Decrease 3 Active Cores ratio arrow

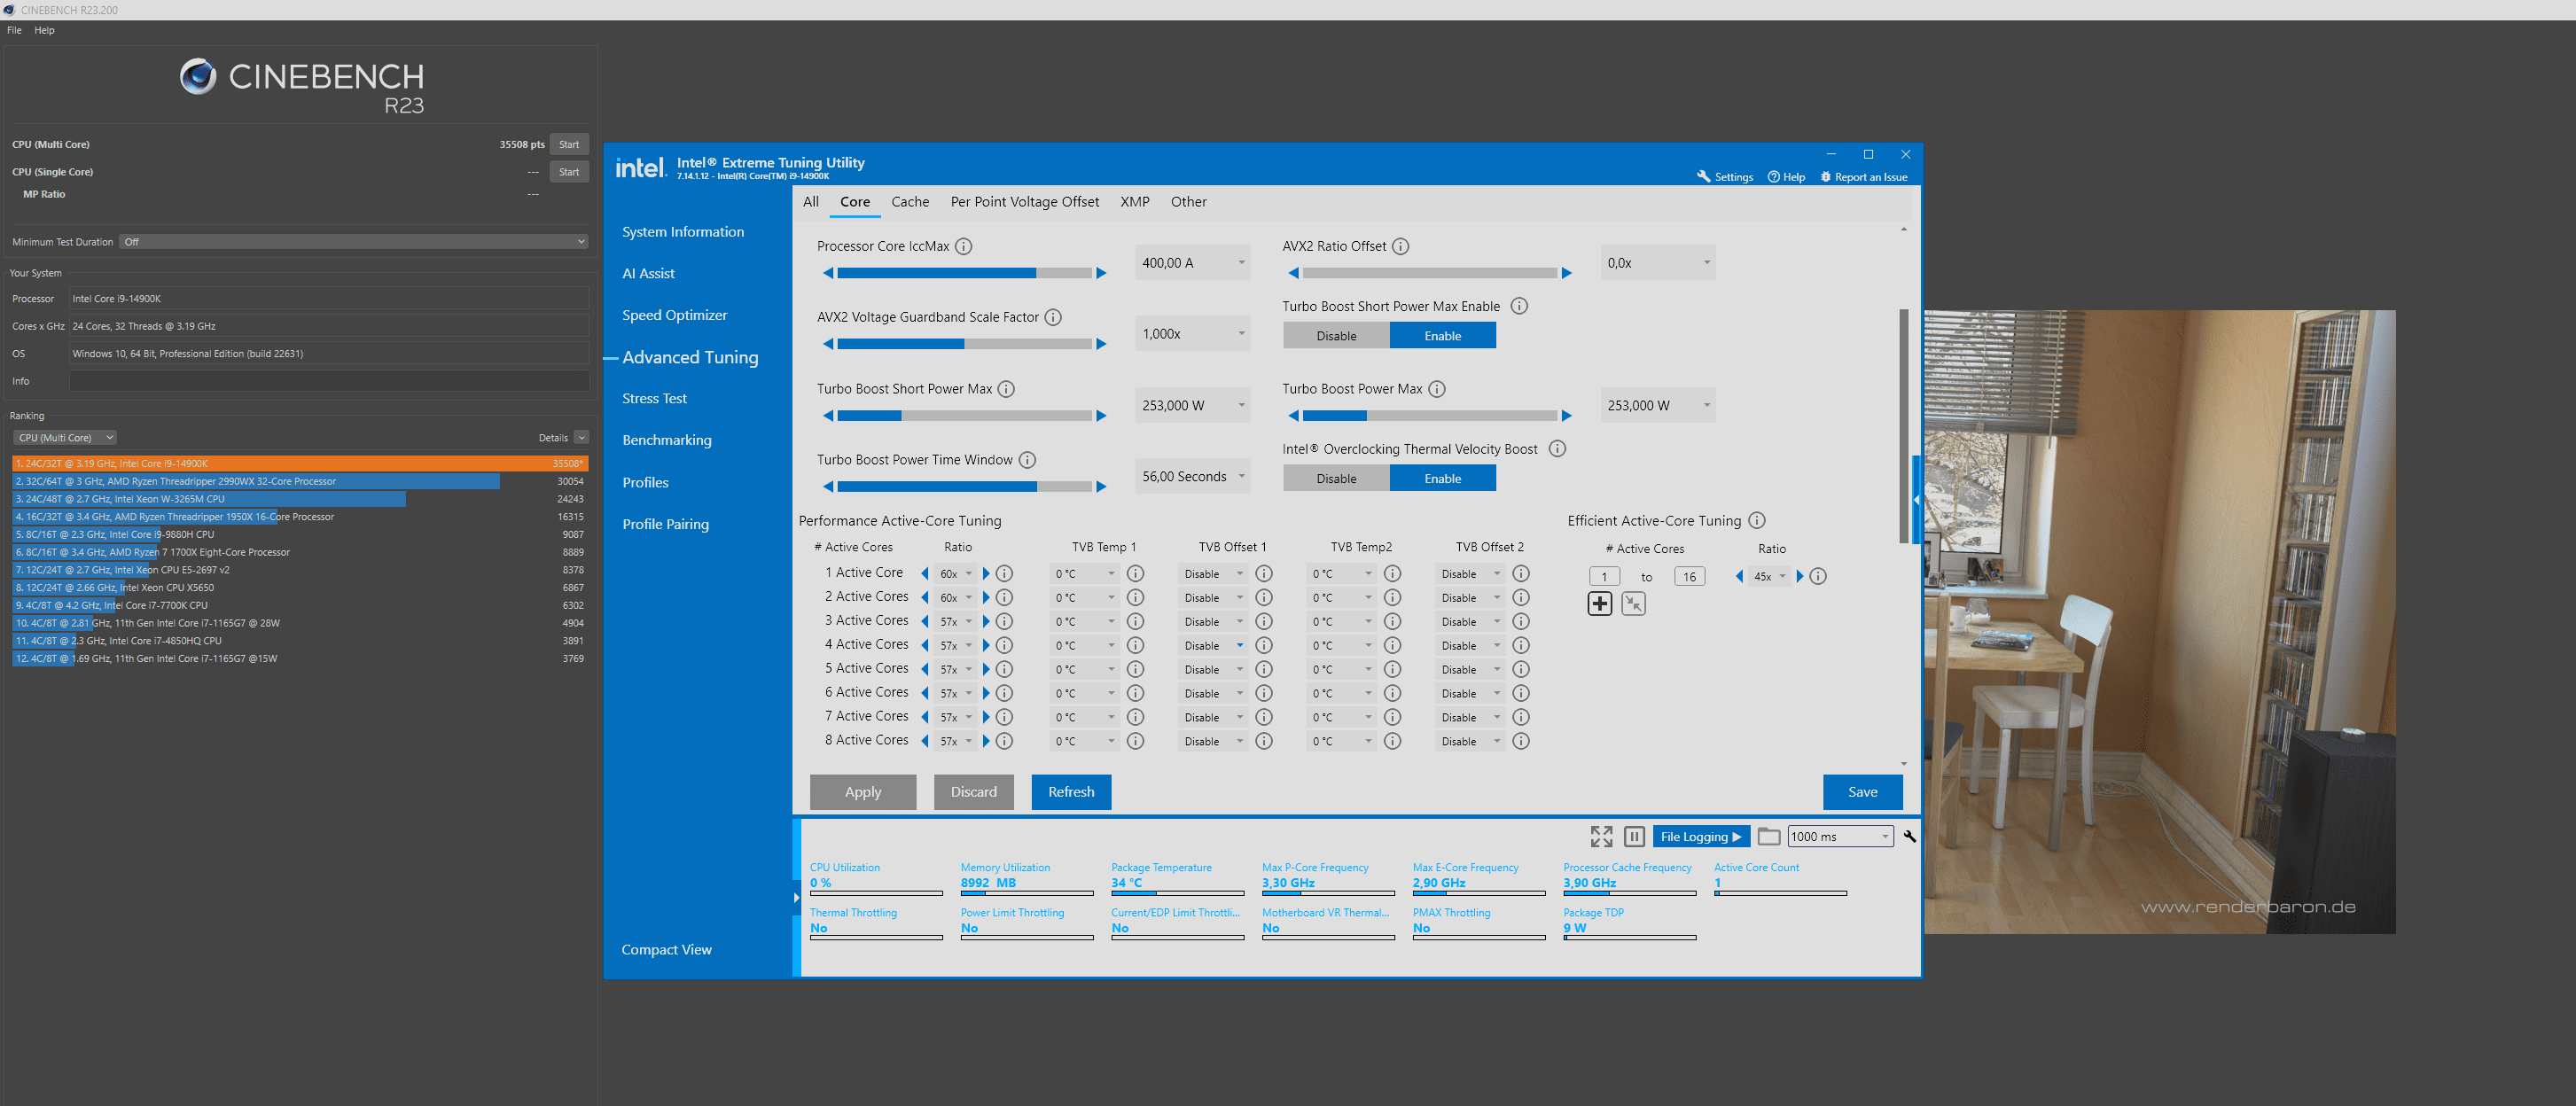pyautogui.click(x=924, y=622)
